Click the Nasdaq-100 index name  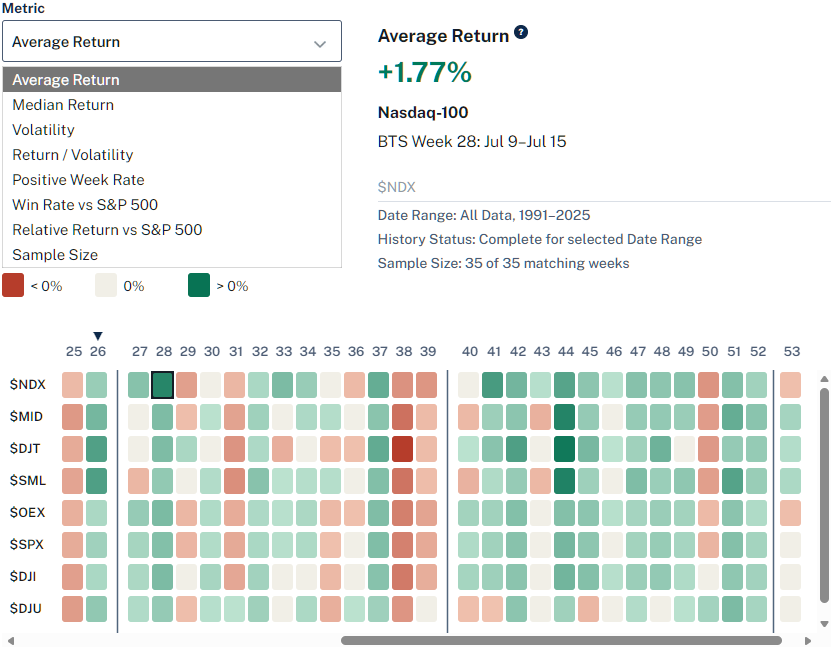[x=423, y=112]
